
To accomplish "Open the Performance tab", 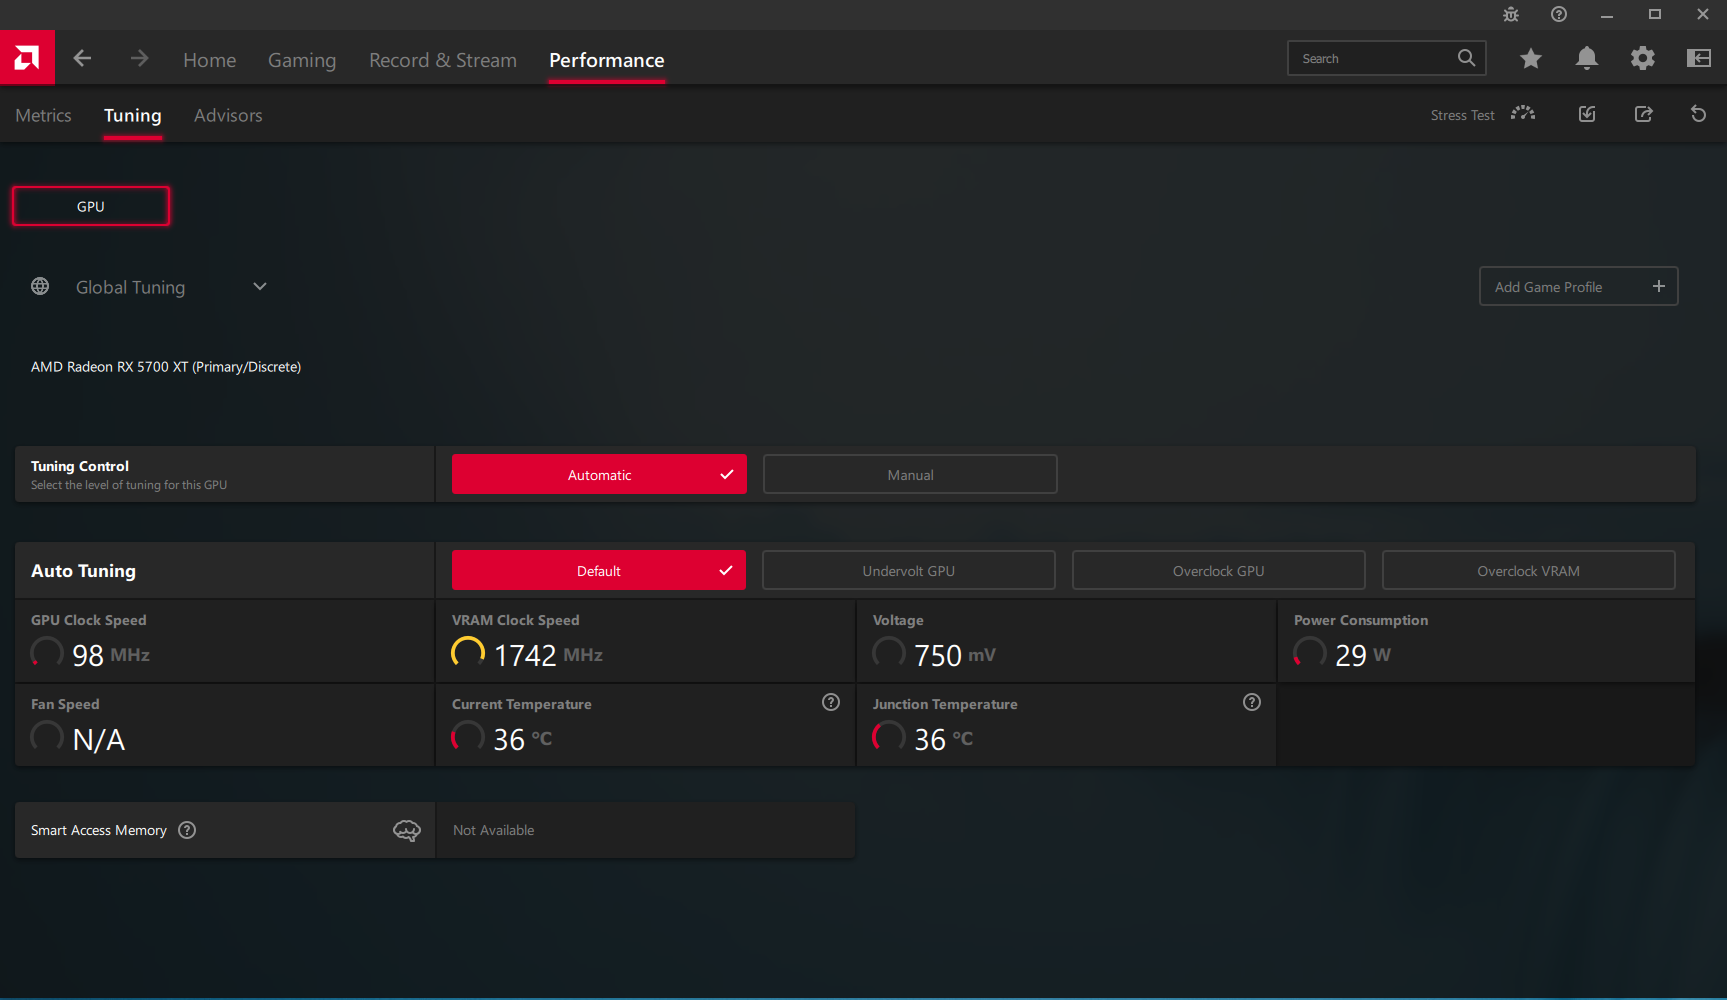I will 607,60.
